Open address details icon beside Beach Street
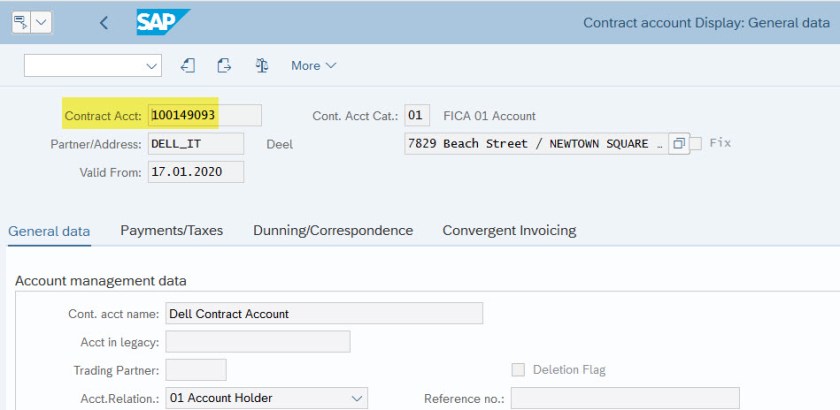The image size is (840, 410). point(678,143)
